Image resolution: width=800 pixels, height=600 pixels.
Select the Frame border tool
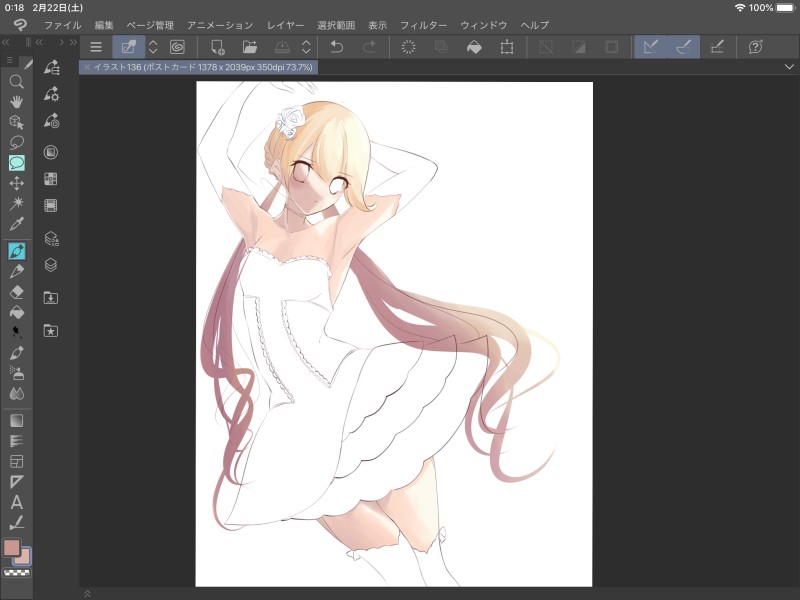(x=16, y=462)
